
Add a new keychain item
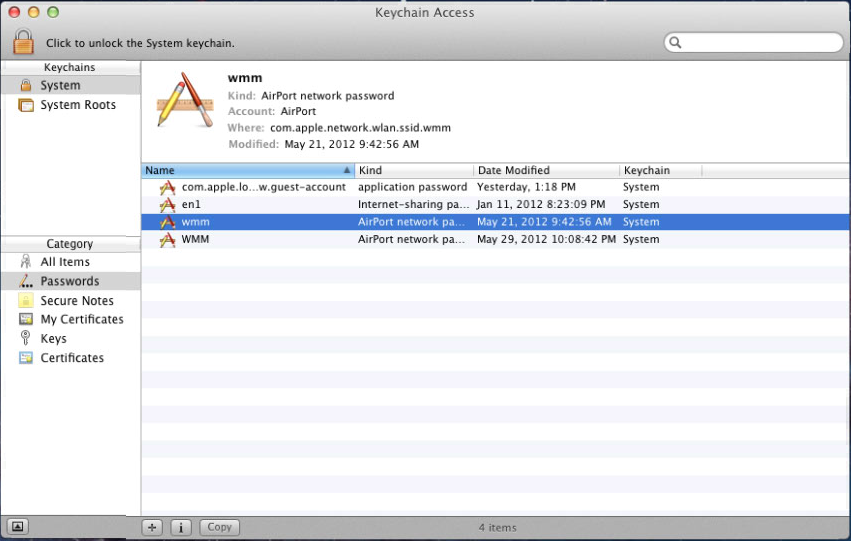tap(152, 527)
